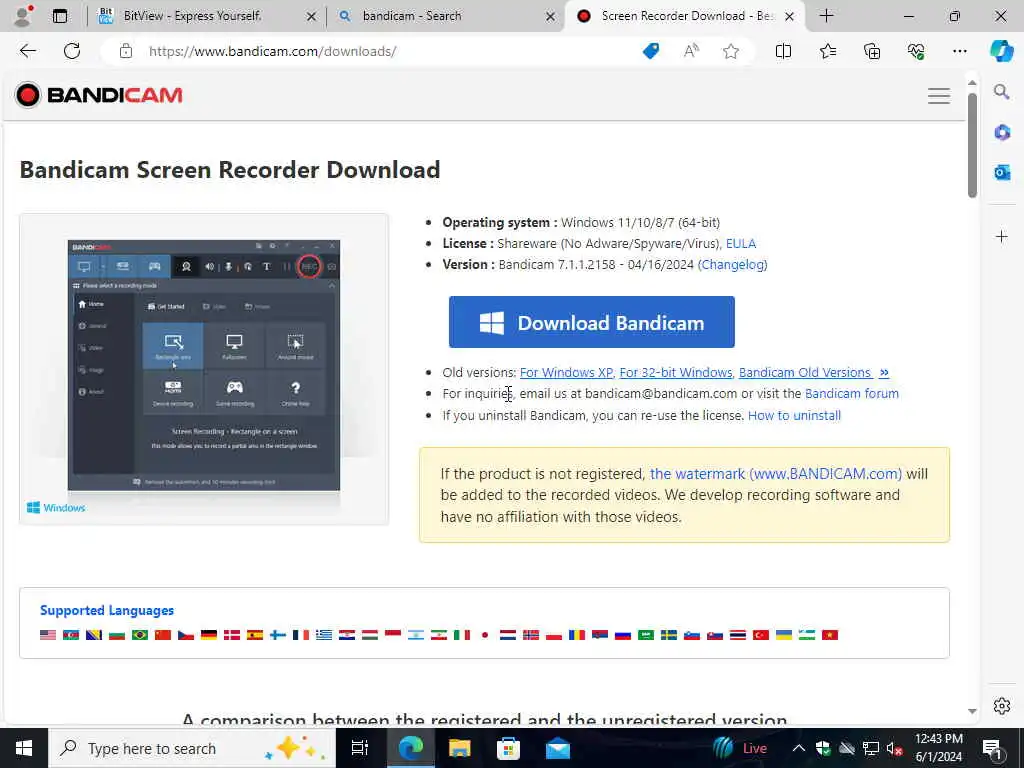1024x768 pixels.
Task: Open Browser essentials heart icon
Action: tap(916, 51)
